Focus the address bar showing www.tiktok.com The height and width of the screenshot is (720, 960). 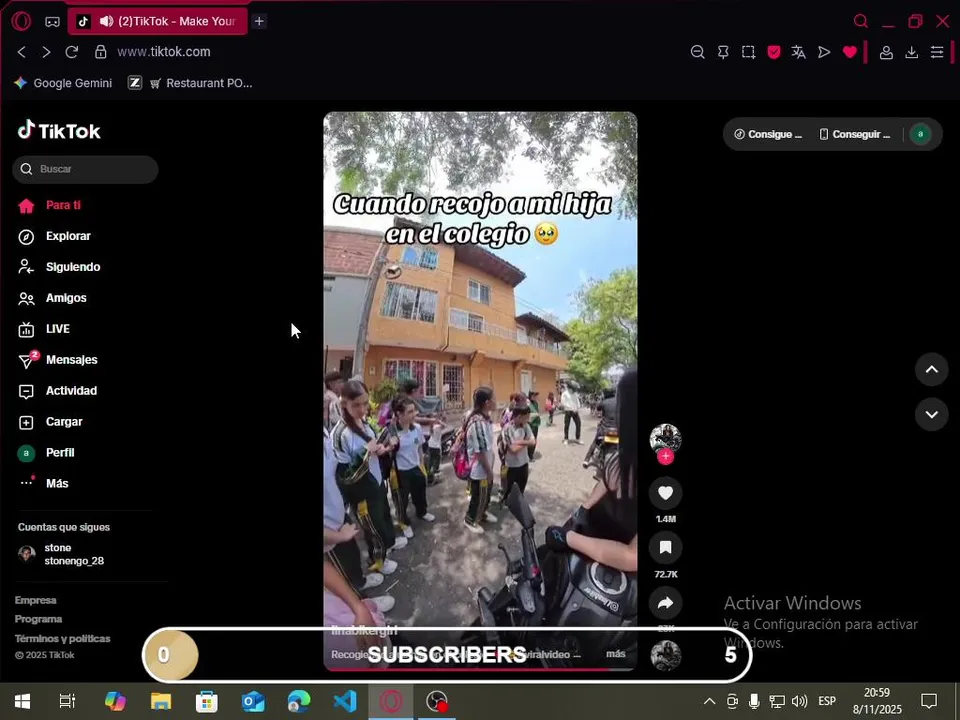(x=163, y=52)
